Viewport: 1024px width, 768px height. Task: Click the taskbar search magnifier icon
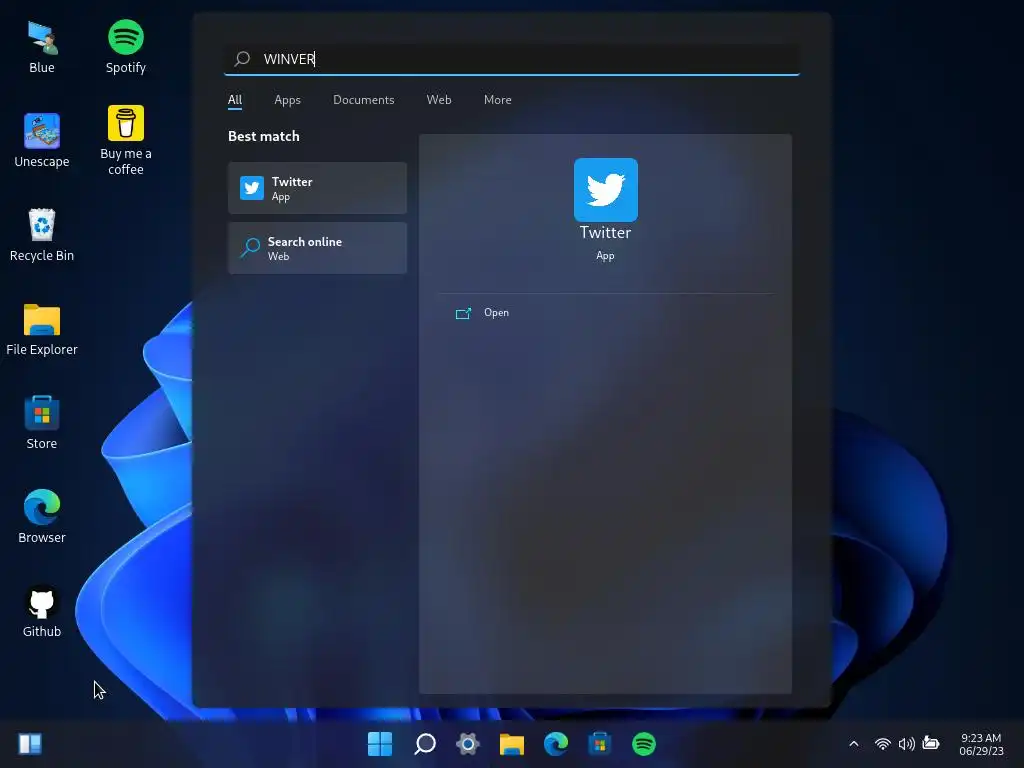(424, 744)
